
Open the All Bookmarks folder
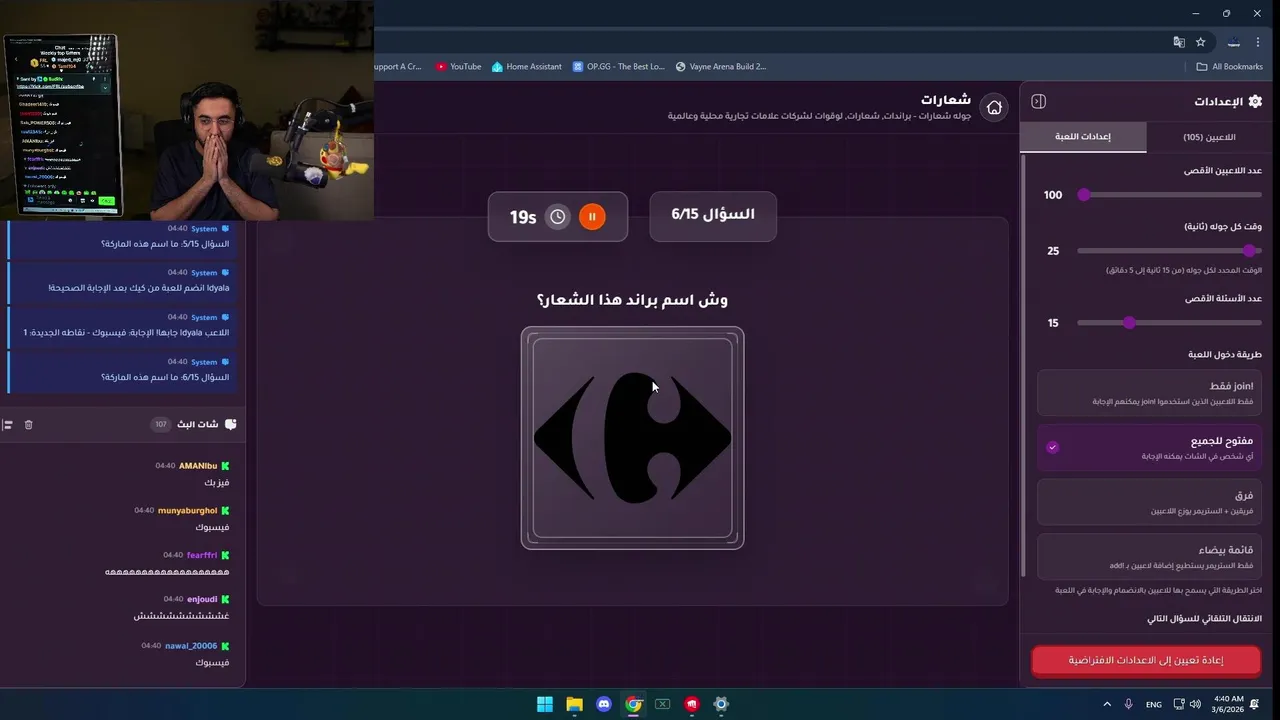(x=1230, y=67)
